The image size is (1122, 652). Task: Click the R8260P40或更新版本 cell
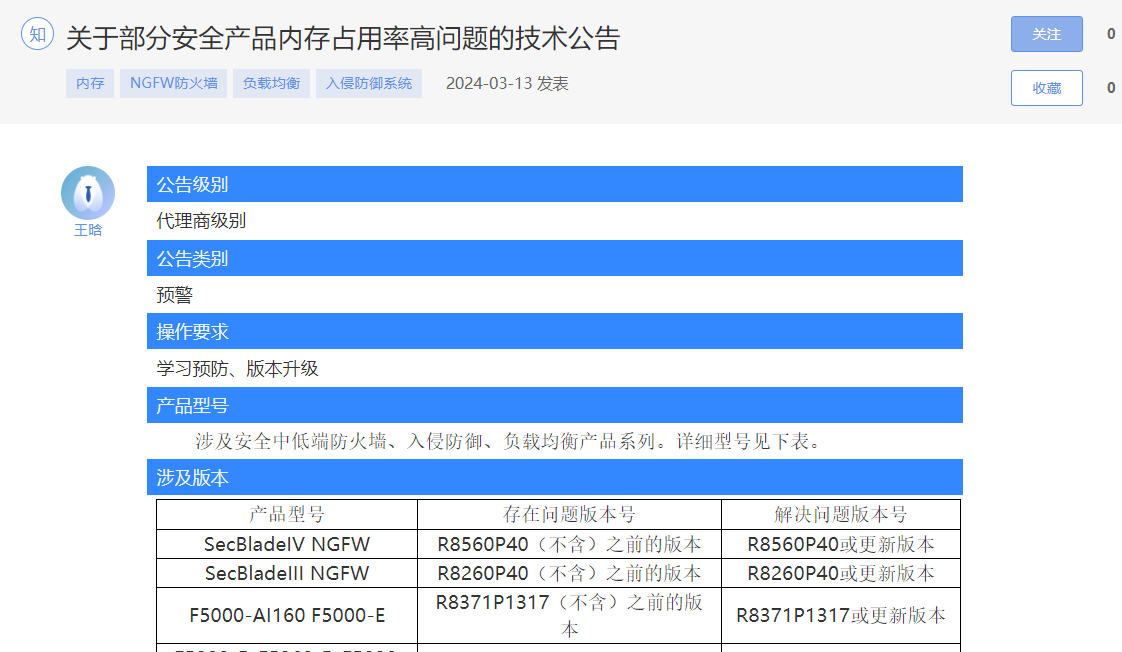841,573
